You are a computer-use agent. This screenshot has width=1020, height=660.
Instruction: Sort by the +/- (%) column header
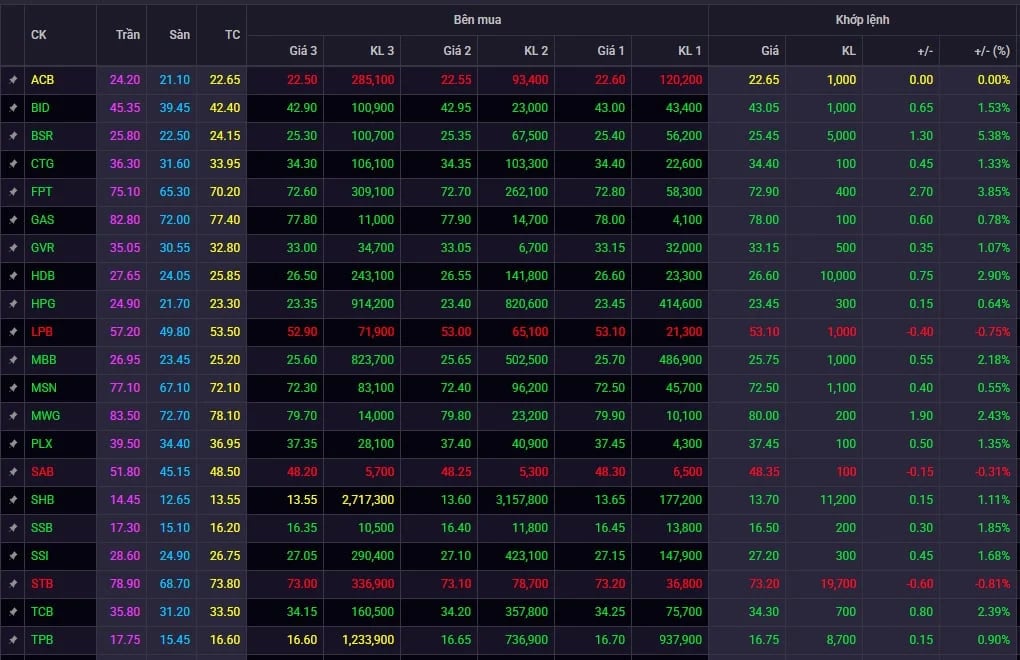pyautogui.click(x=991, y=51)
